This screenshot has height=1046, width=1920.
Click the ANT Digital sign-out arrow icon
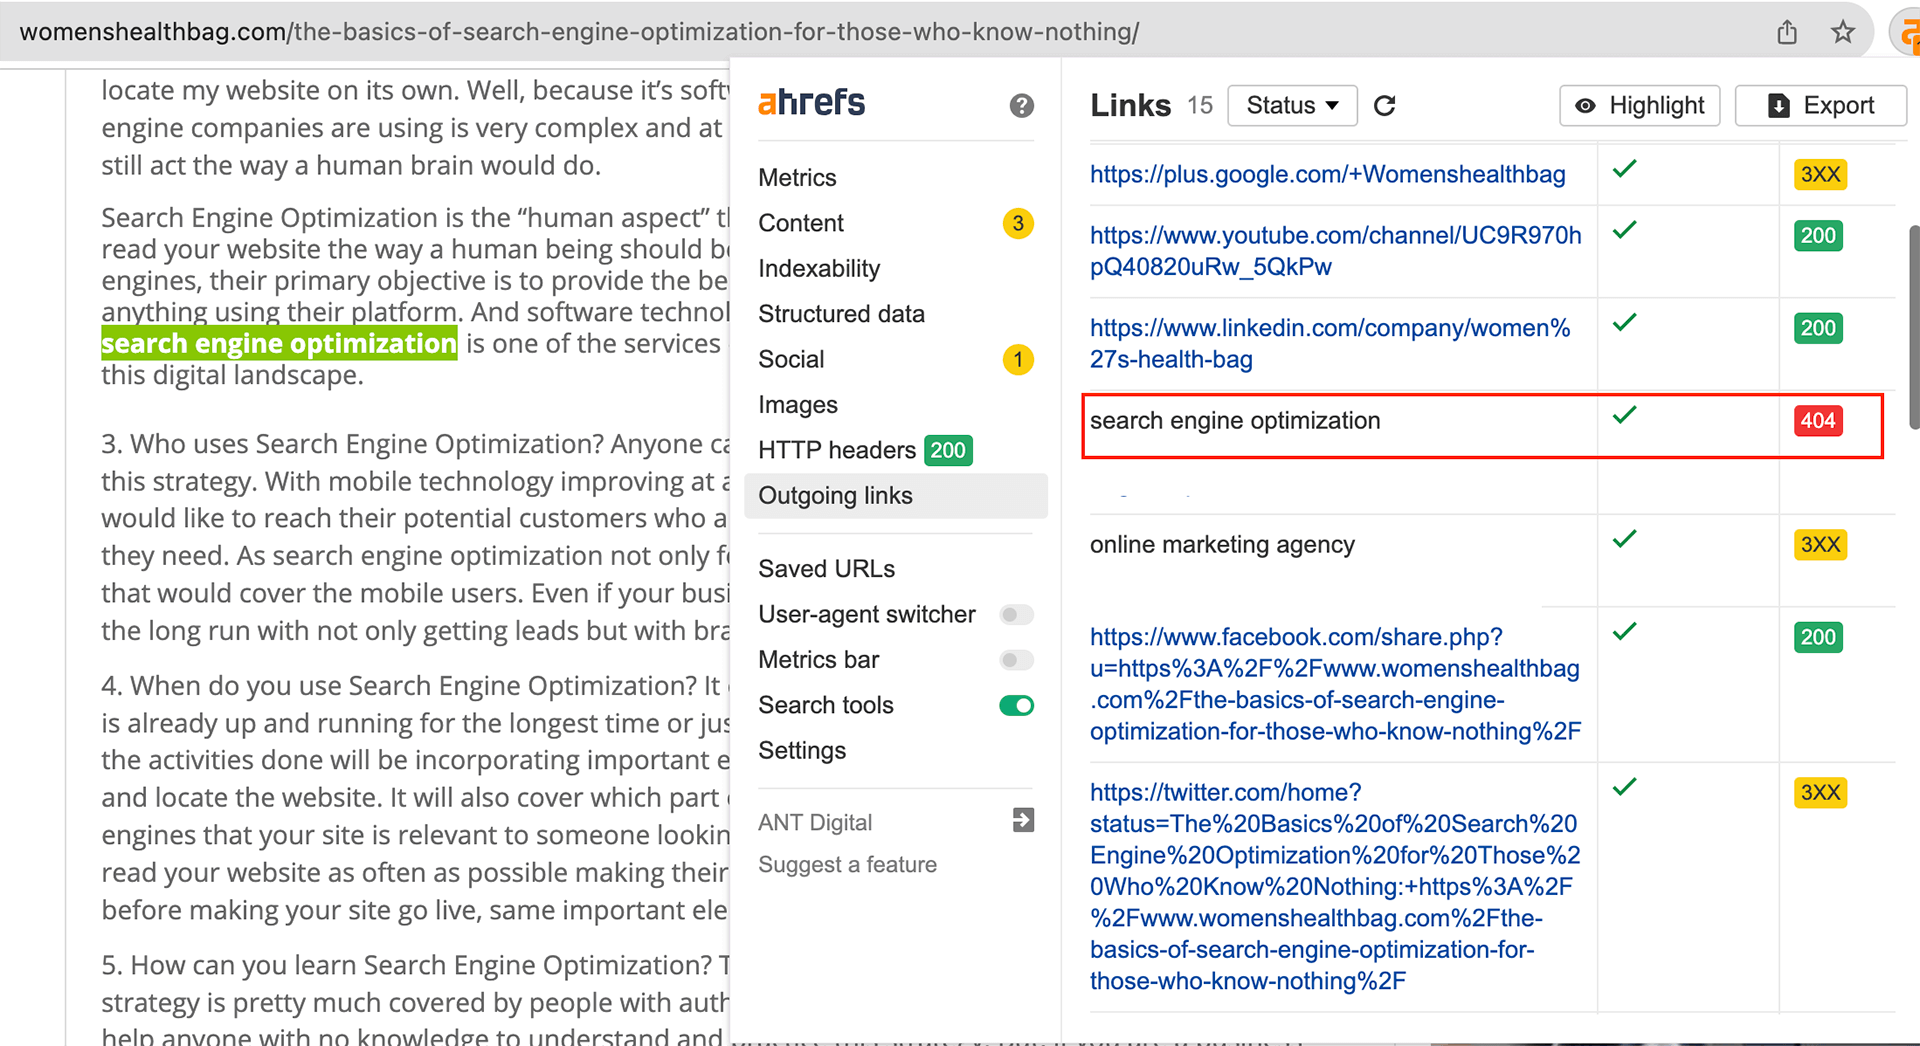pos(1022,821)
